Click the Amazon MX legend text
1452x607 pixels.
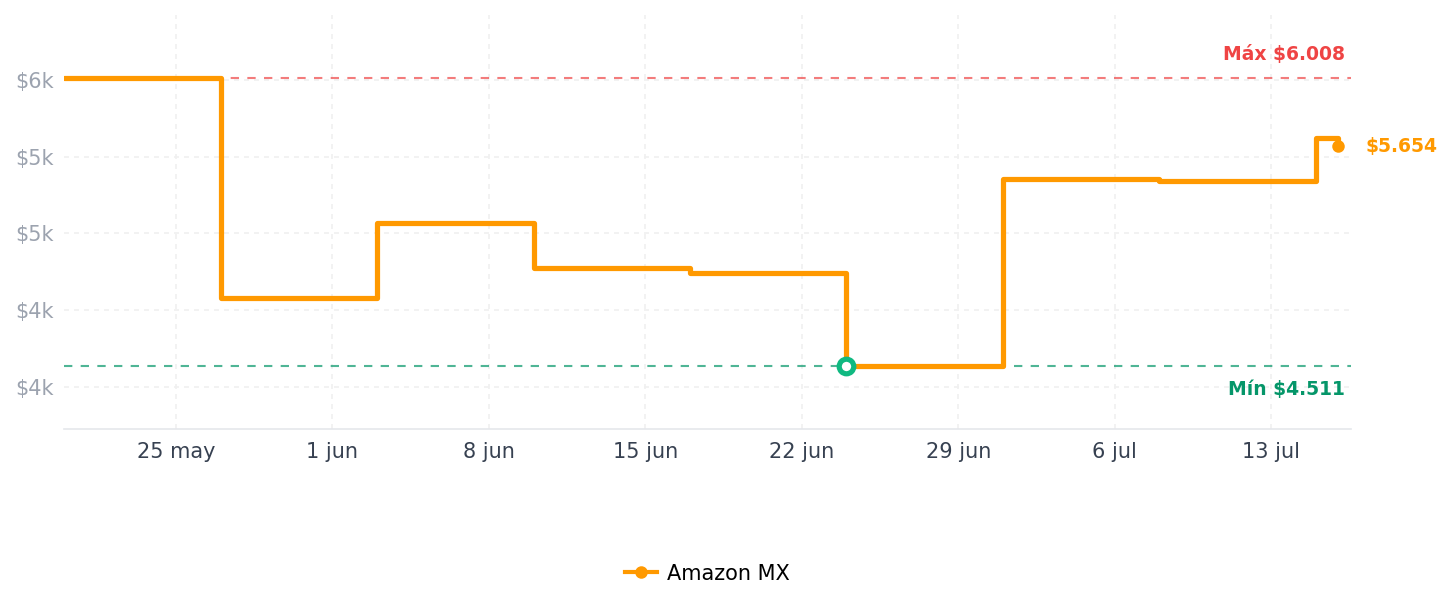[x=728, y=573]
